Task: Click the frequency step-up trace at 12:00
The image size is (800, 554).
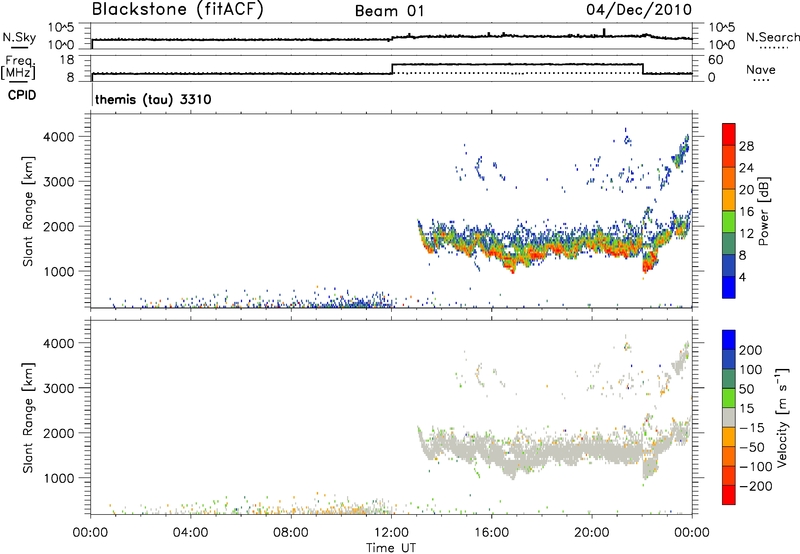Action: tap(392, 69)
